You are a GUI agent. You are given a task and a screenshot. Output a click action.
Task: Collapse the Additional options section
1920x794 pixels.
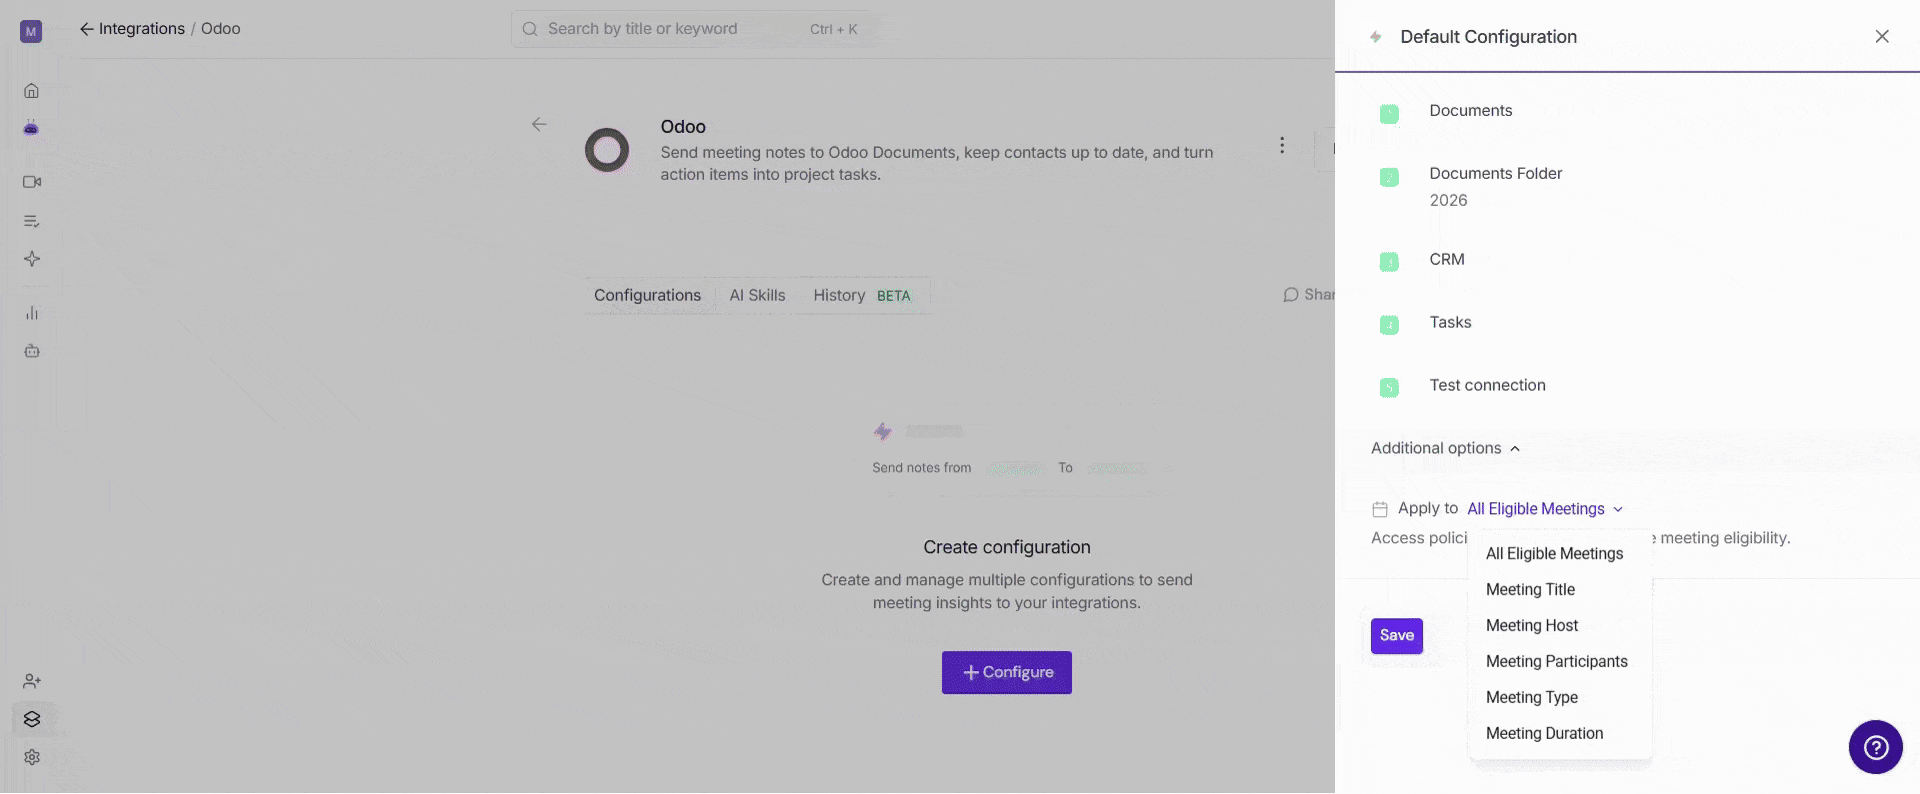click(1445, 448)
